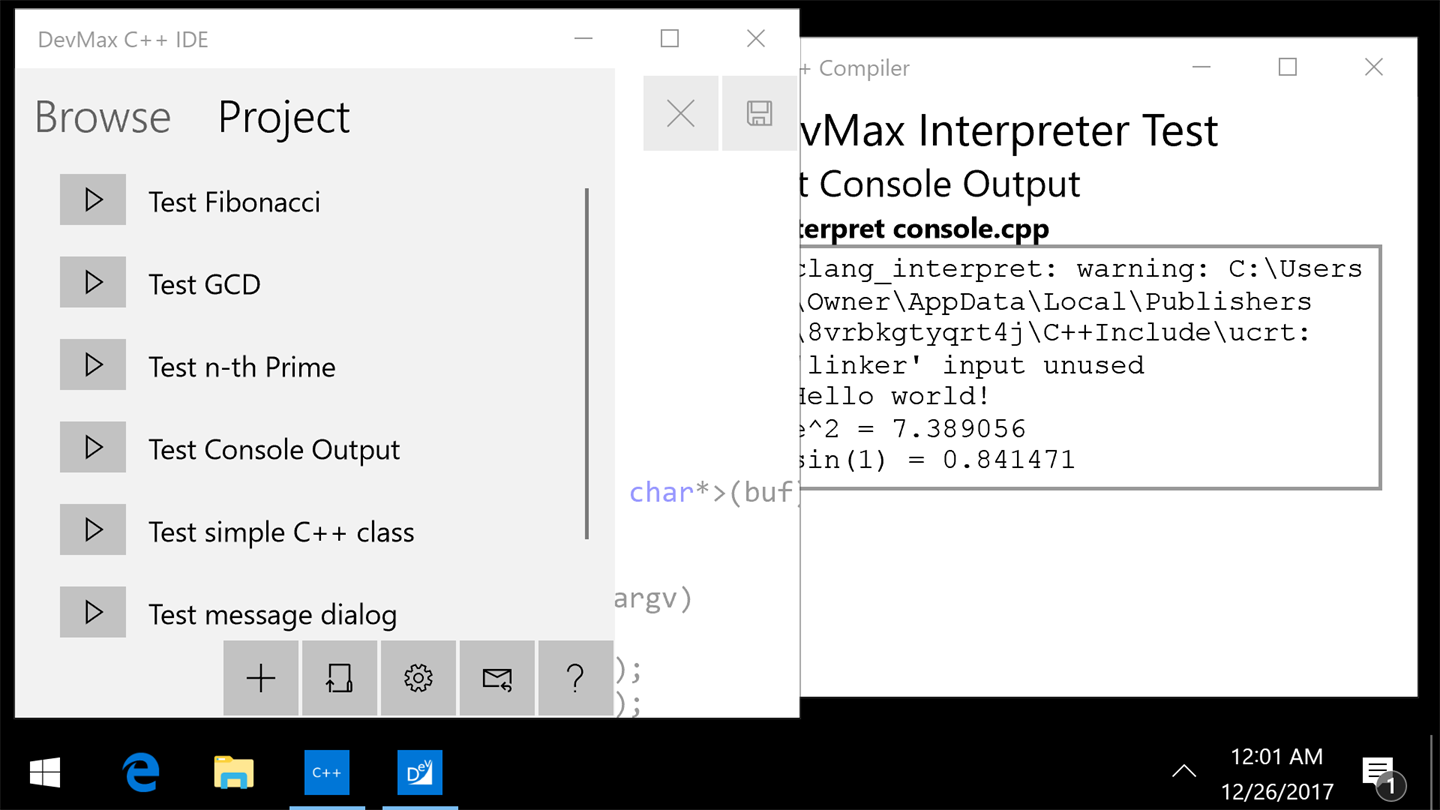Switch to the Project tab
1440x810 pixels.
(x=284, y=117)
